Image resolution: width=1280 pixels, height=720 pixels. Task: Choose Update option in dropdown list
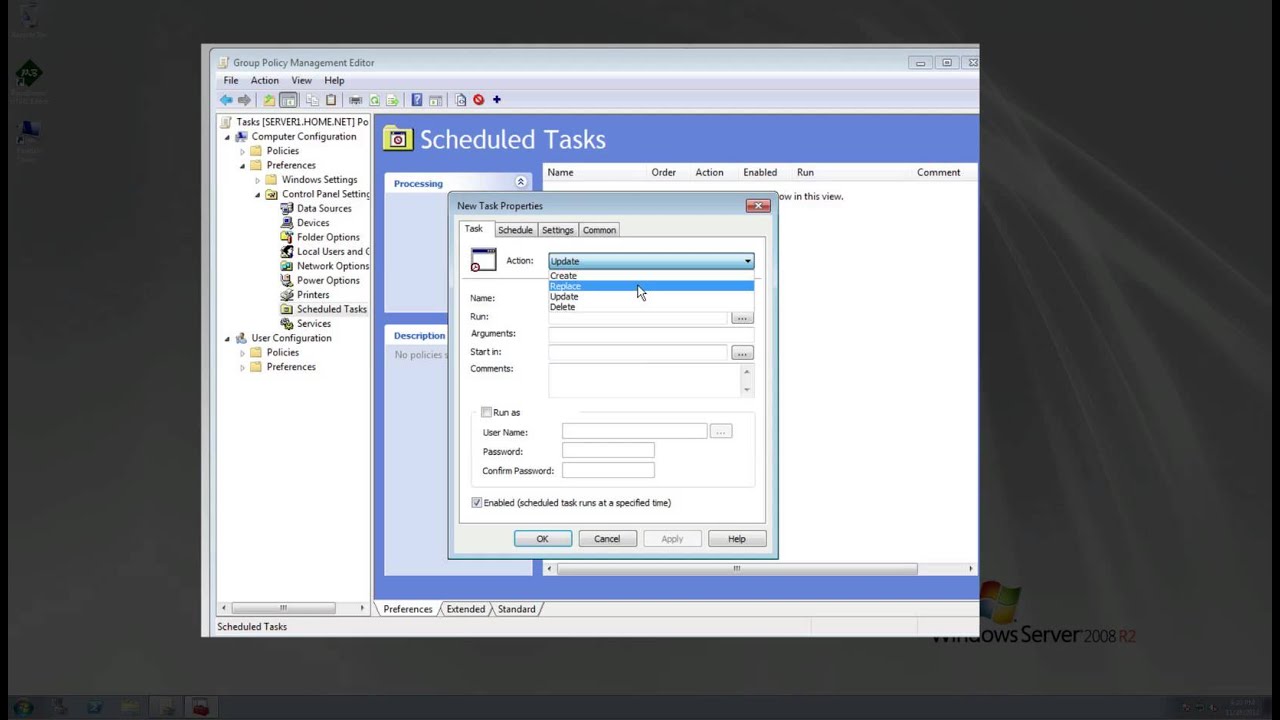click(x=651, y=296)
